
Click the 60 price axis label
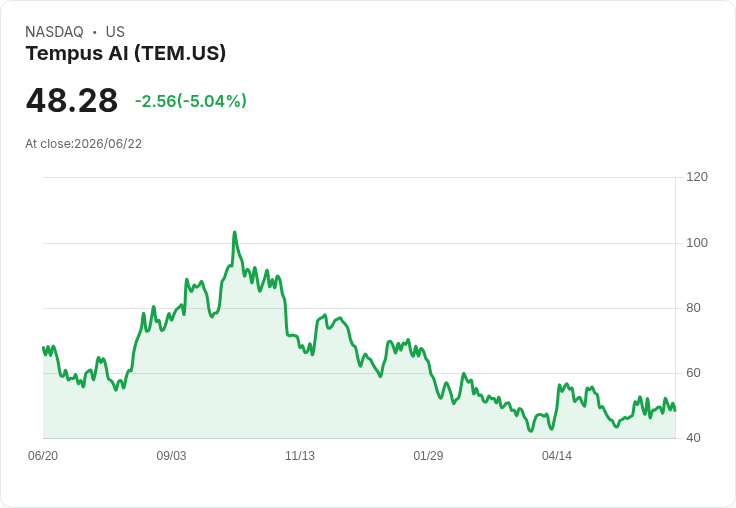[x=693, y=373]
